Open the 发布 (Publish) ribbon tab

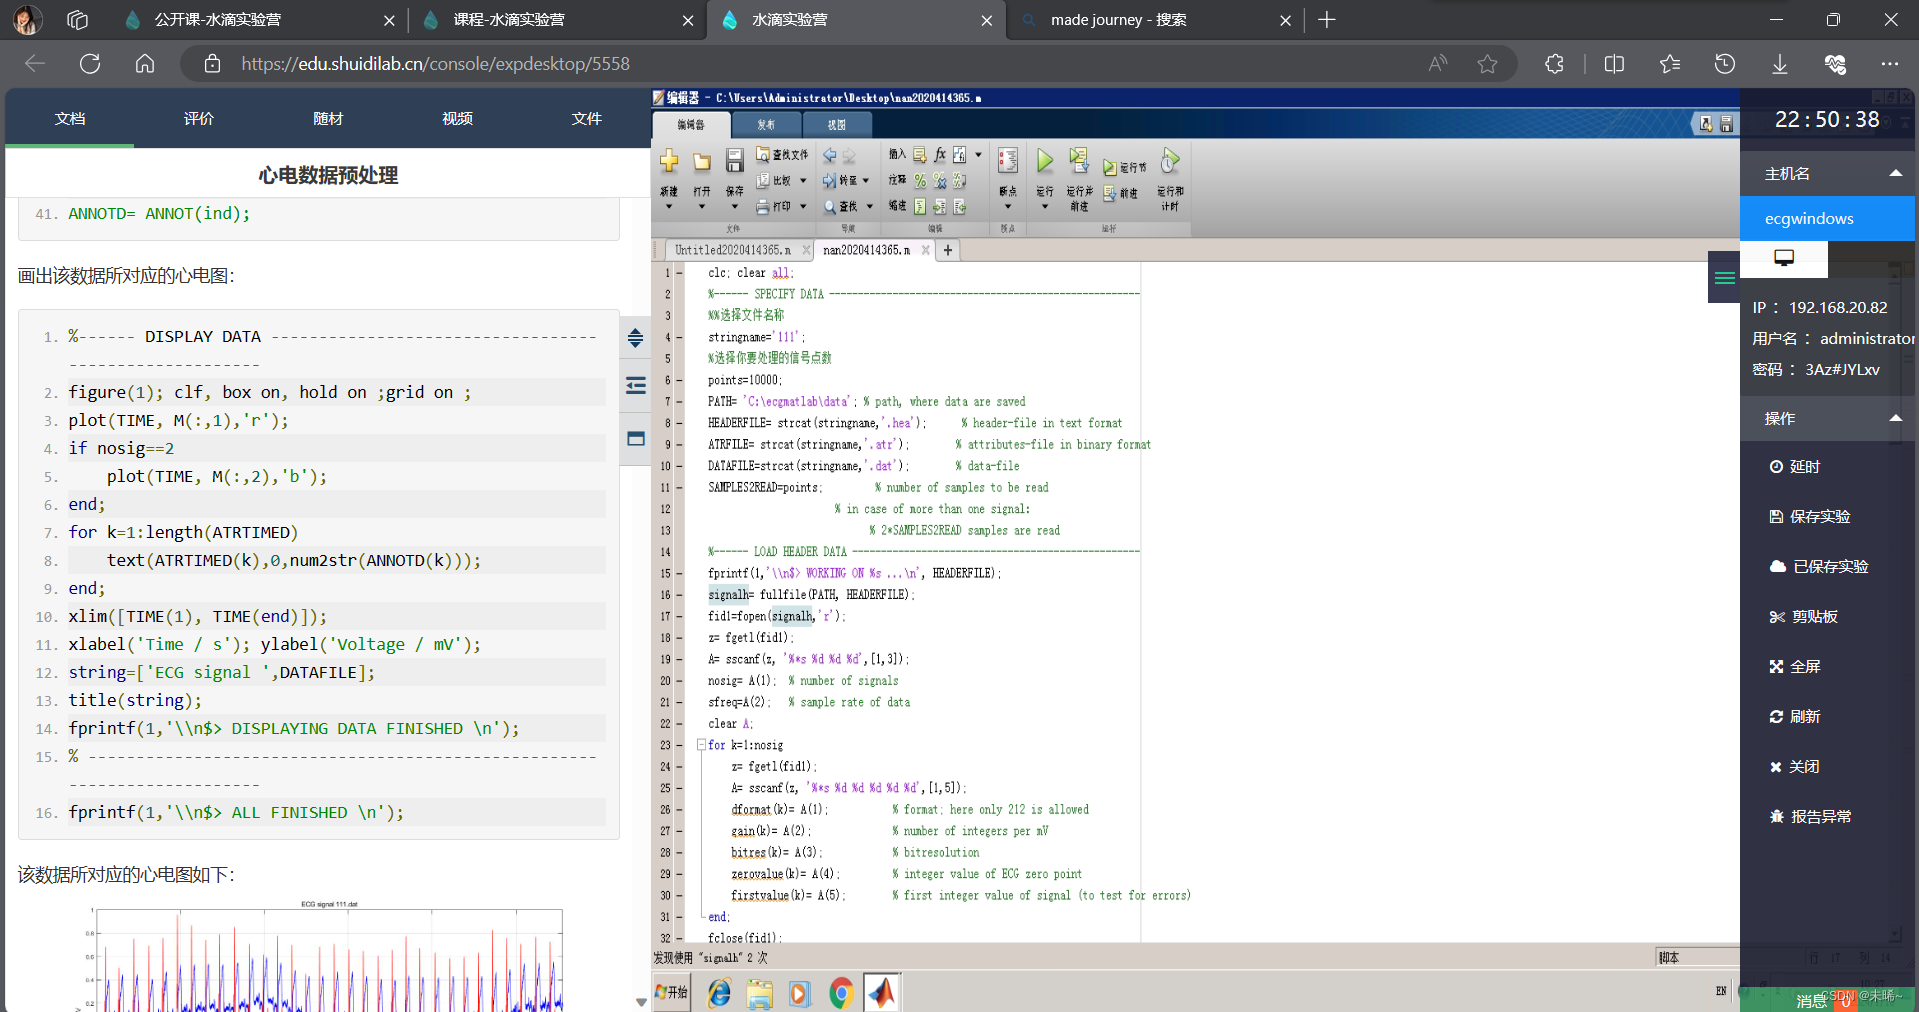[766, 125]
